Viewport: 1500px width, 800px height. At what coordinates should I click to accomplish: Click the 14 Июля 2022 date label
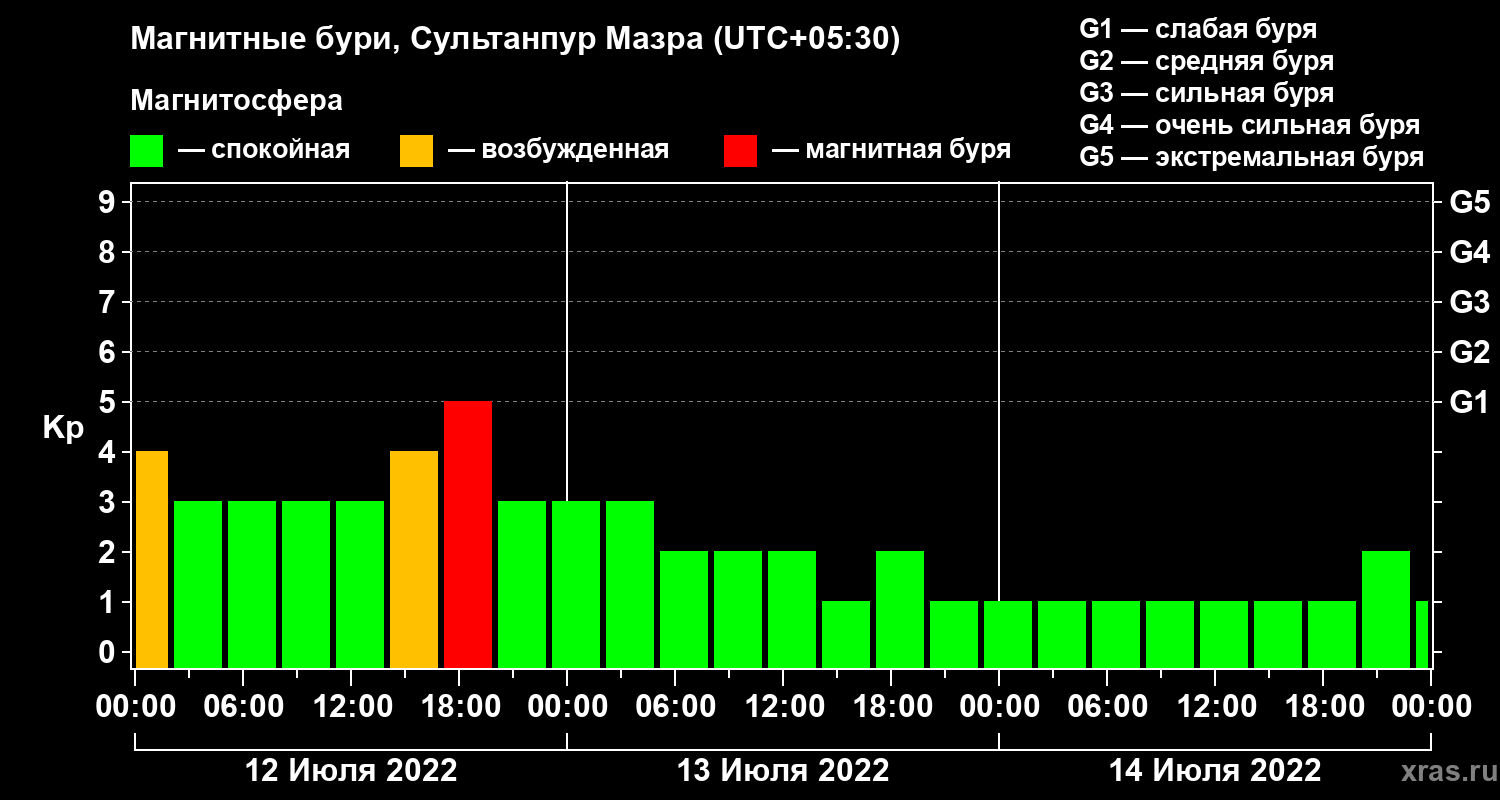click(x=1215, y=771)
